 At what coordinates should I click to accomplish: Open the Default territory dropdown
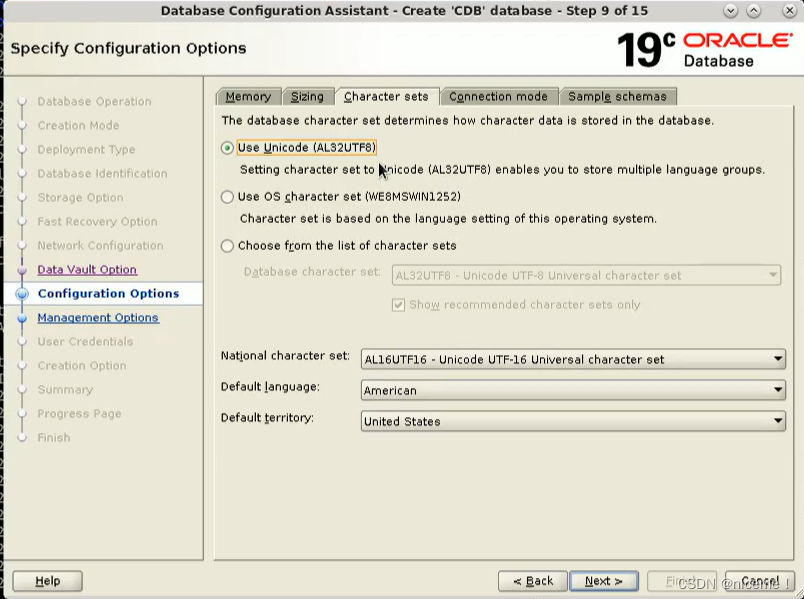777,421
